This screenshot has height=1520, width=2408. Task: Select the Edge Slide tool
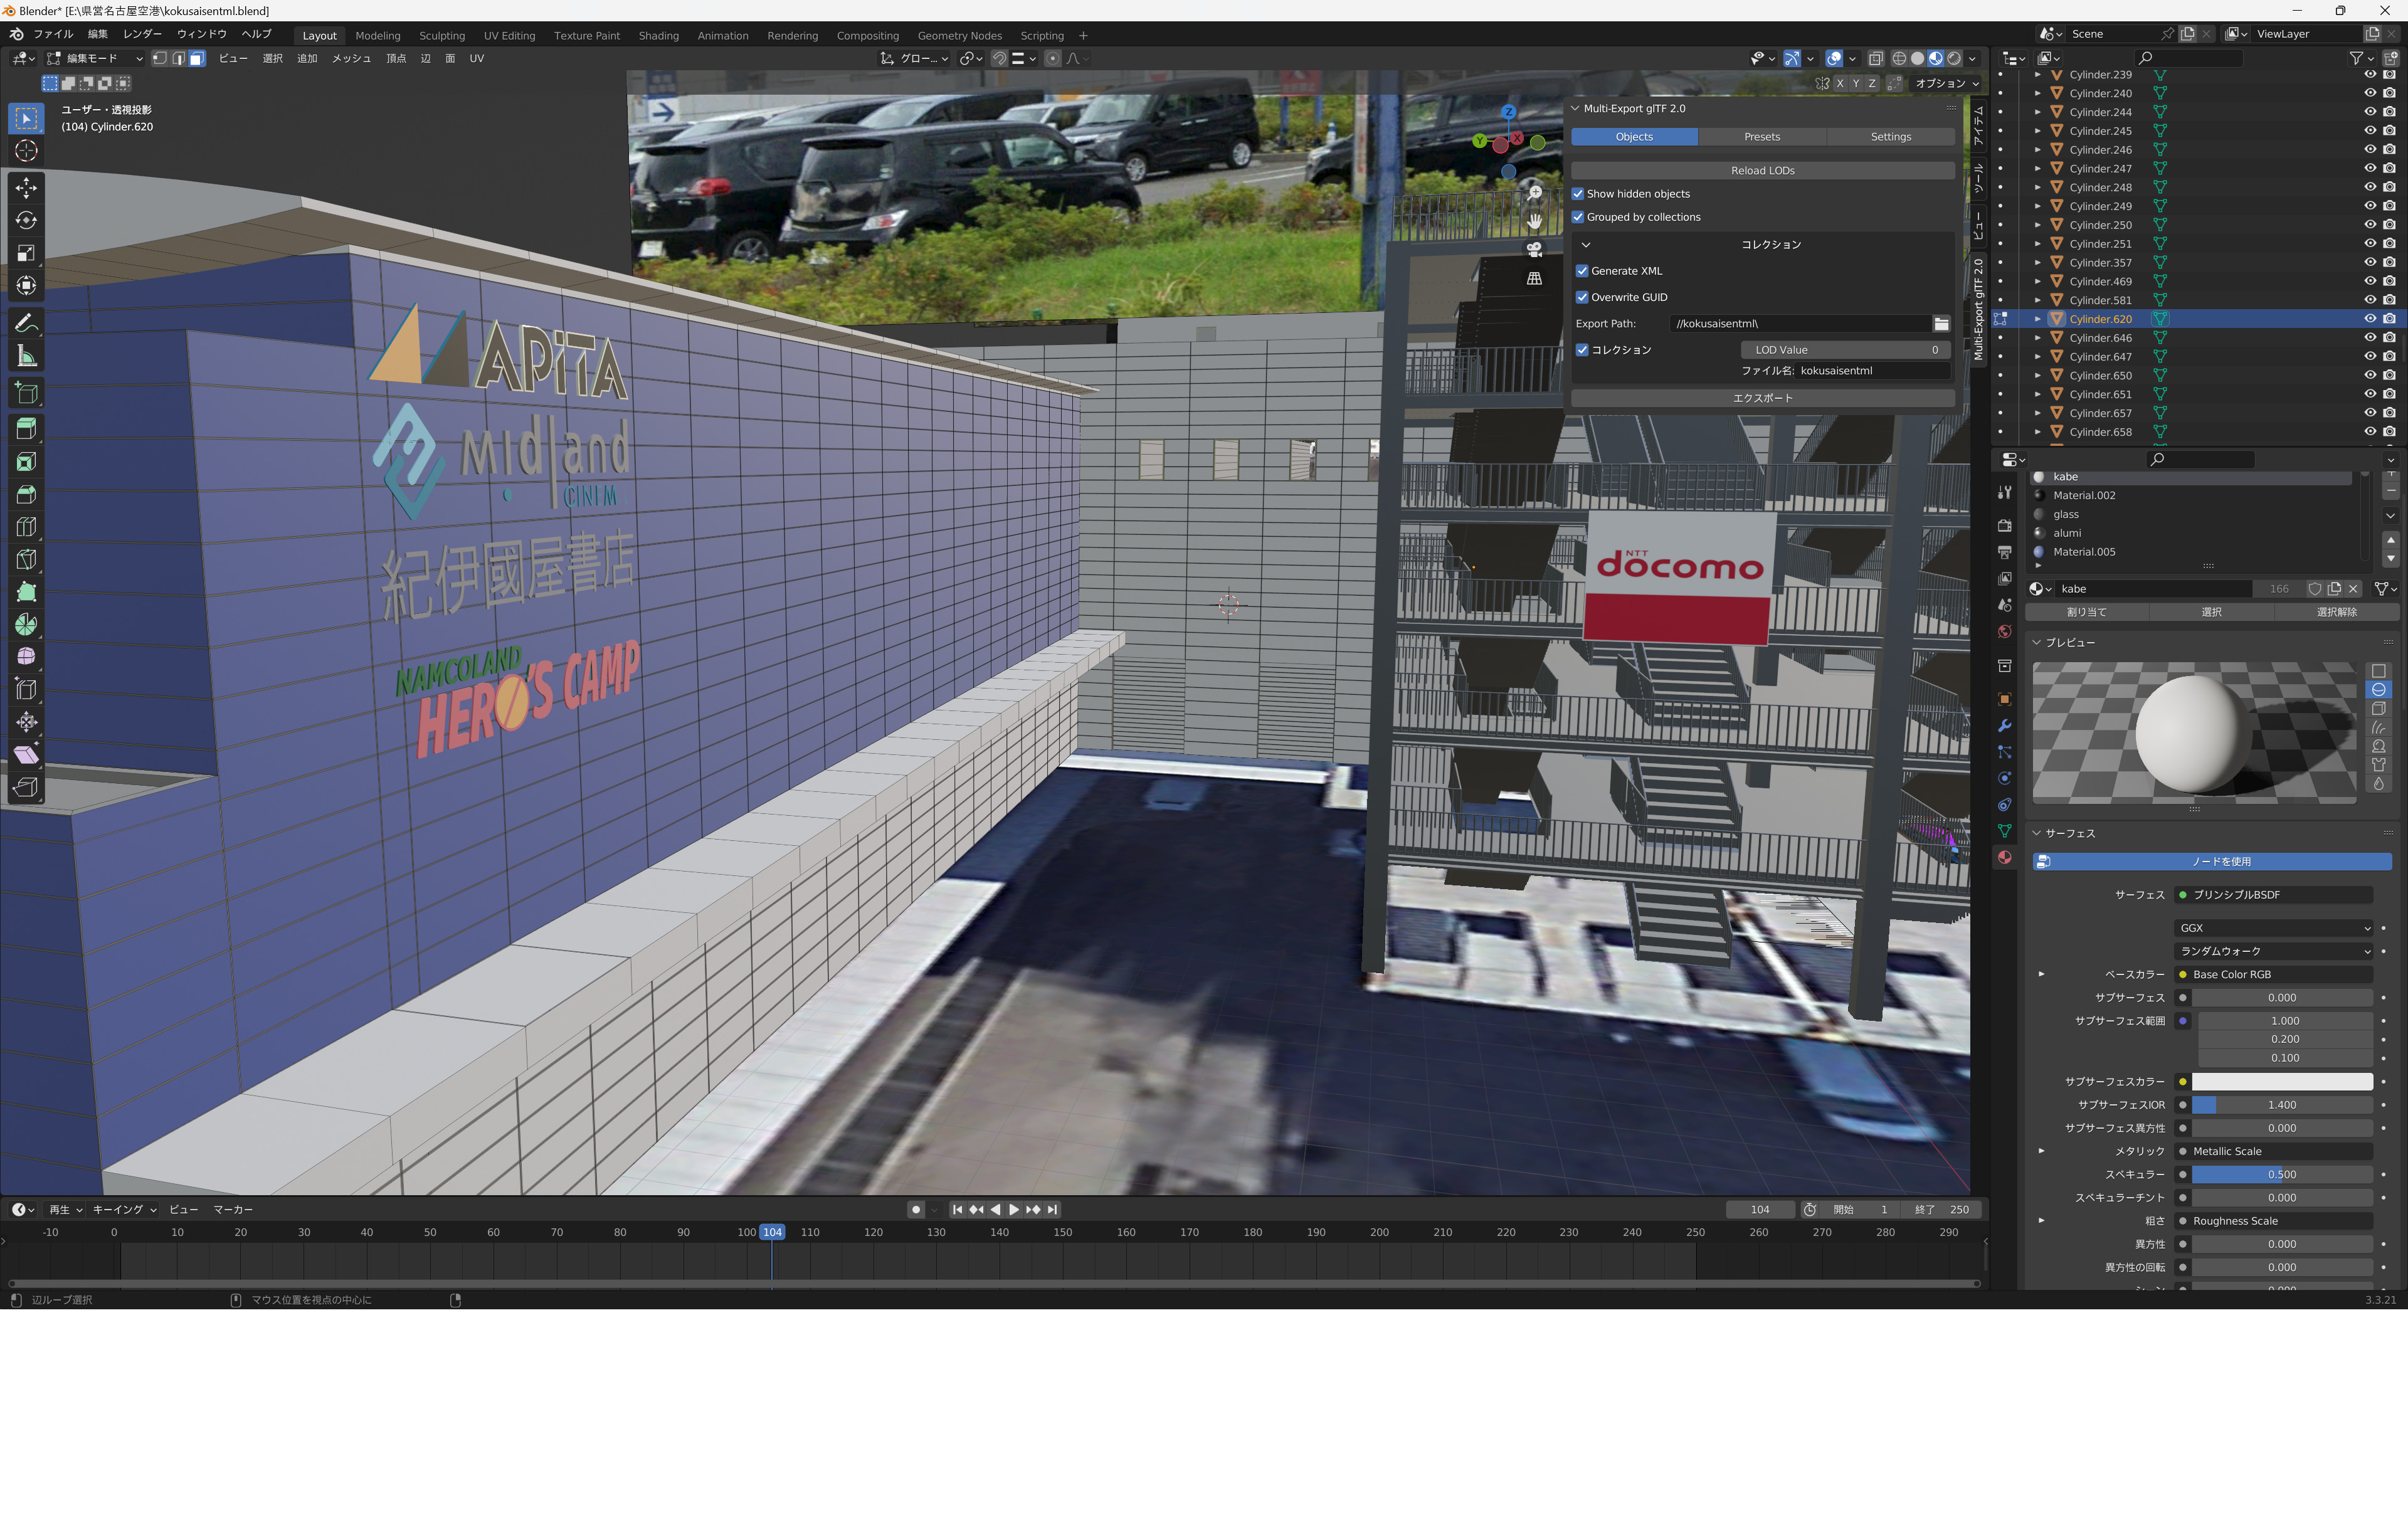[x=27, y=690]
